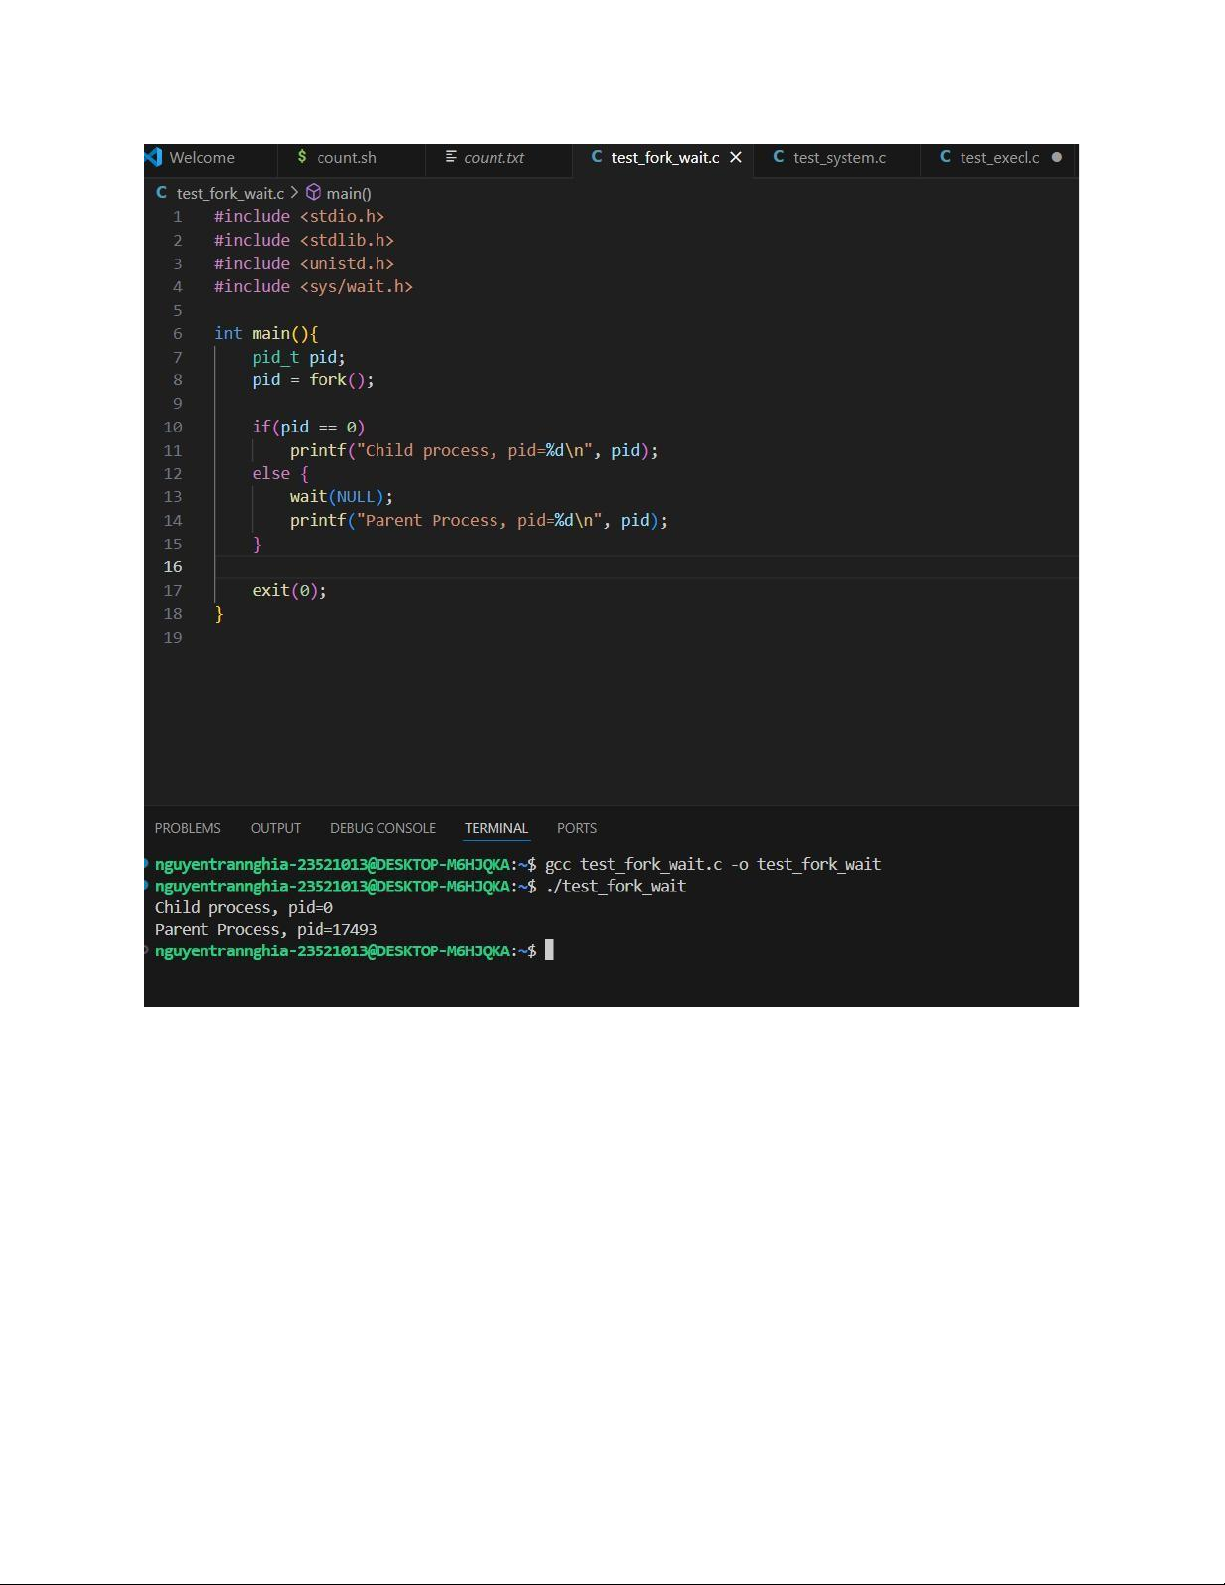Click 'Parent Process, pid=17493' terminal output

tap(266, 930)
